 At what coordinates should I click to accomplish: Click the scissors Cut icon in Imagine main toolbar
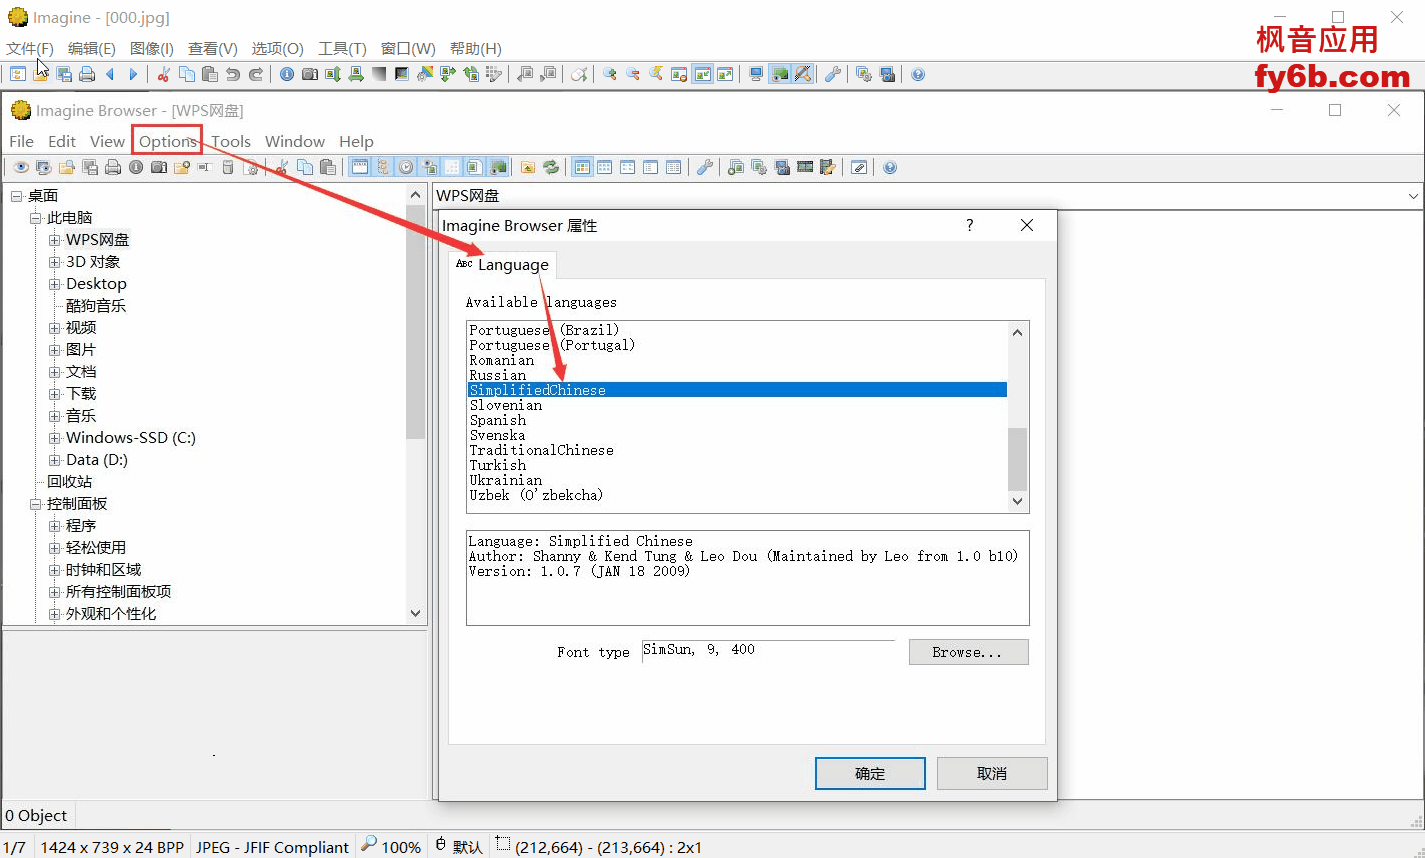point(163,74)
